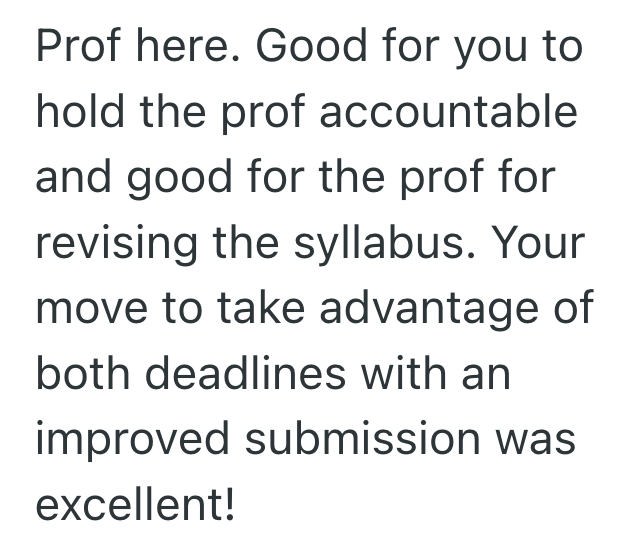Click the word "Prof" starting the comment

tap(76, 48)
